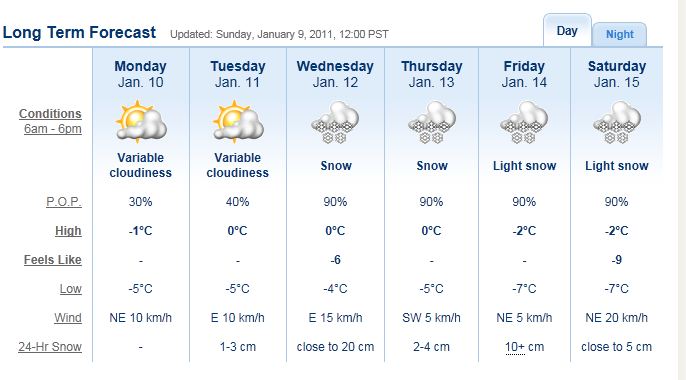The height and width of the screenshot is (380, 686).
Task: Click the Long Term Forecast heading
Action: click(x=79, y=32)
